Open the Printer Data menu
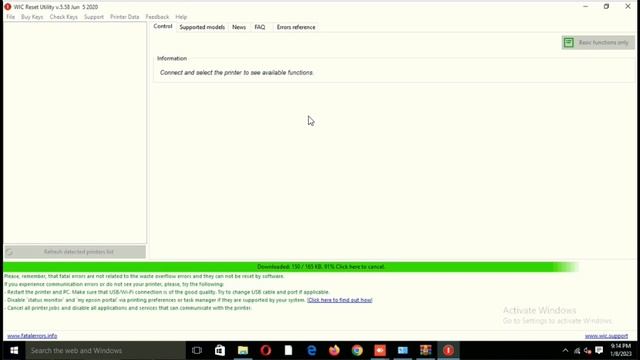 124,17
